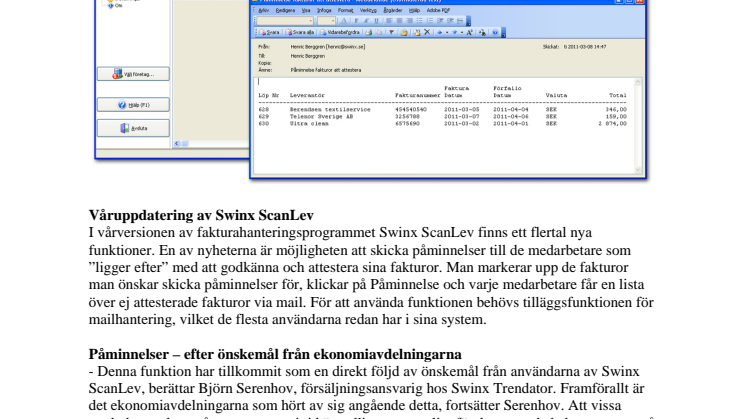Expand formatting toolbar options chevron
The height and width of the screenshot is (419, 746).
pyautogui.click(x=469, y=21)
